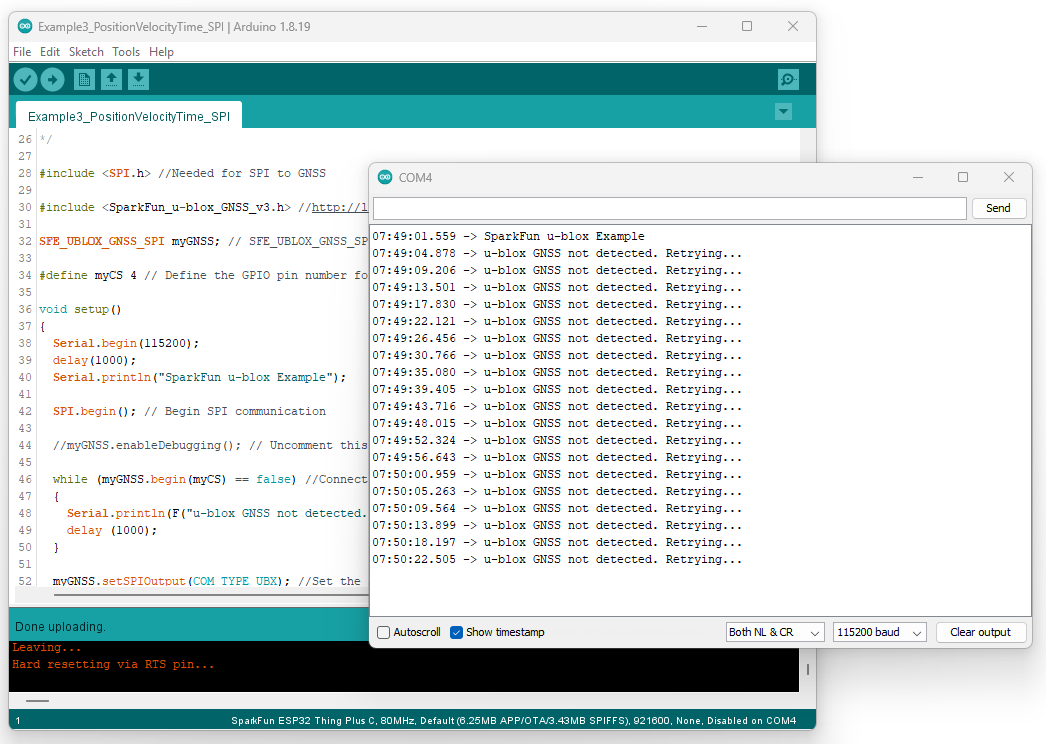
Task: Click the 'Done uploading.' status message
Action: pyautogui.click(x=60, y=627)
